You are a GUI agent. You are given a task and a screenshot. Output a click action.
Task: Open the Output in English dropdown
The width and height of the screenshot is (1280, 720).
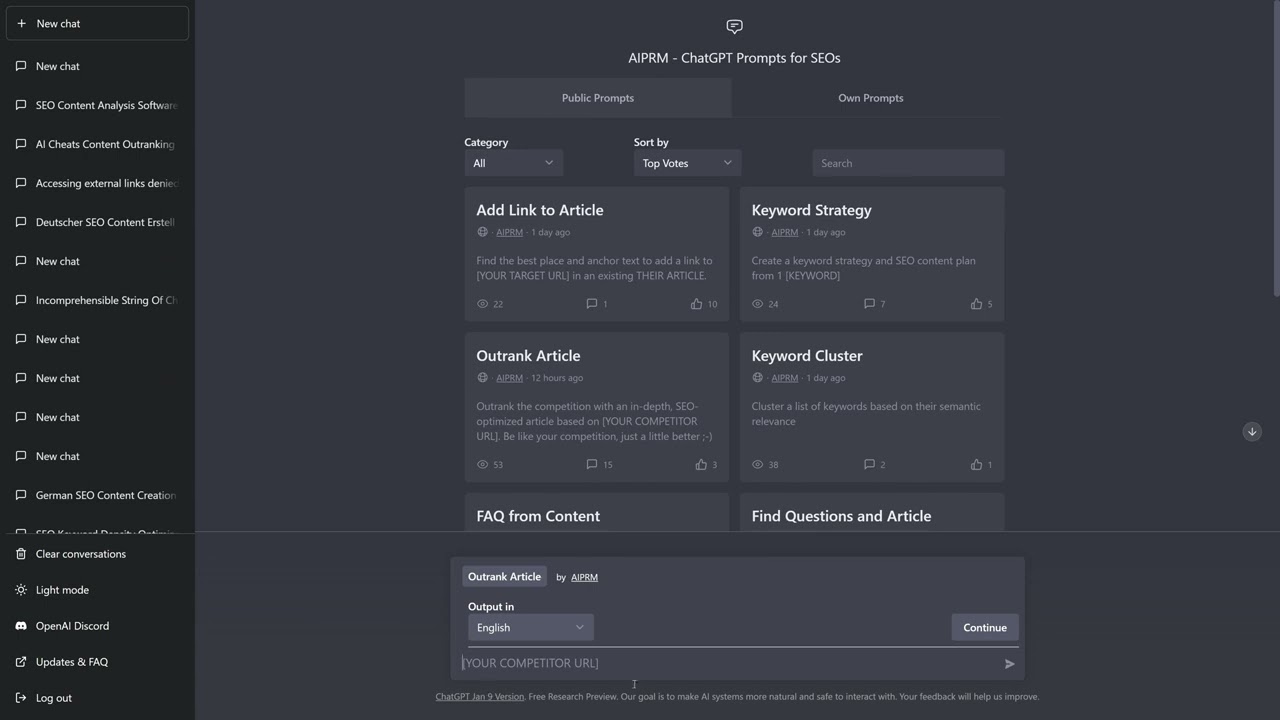(x=529, y=627)
